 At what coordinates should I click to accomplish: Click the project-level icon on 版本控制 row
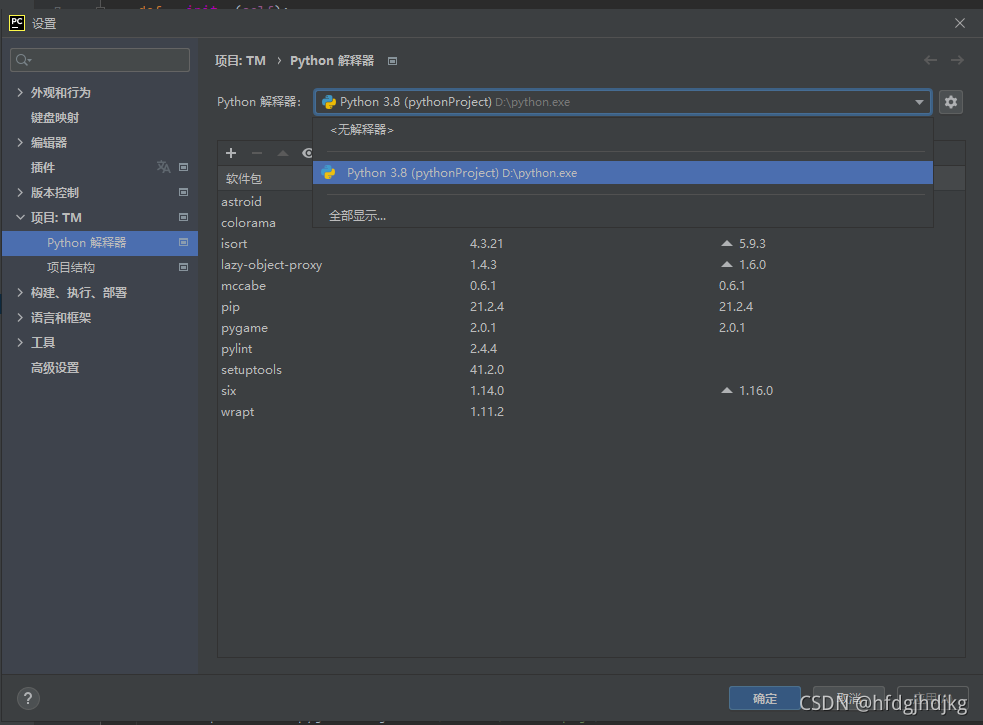point(184,192)
